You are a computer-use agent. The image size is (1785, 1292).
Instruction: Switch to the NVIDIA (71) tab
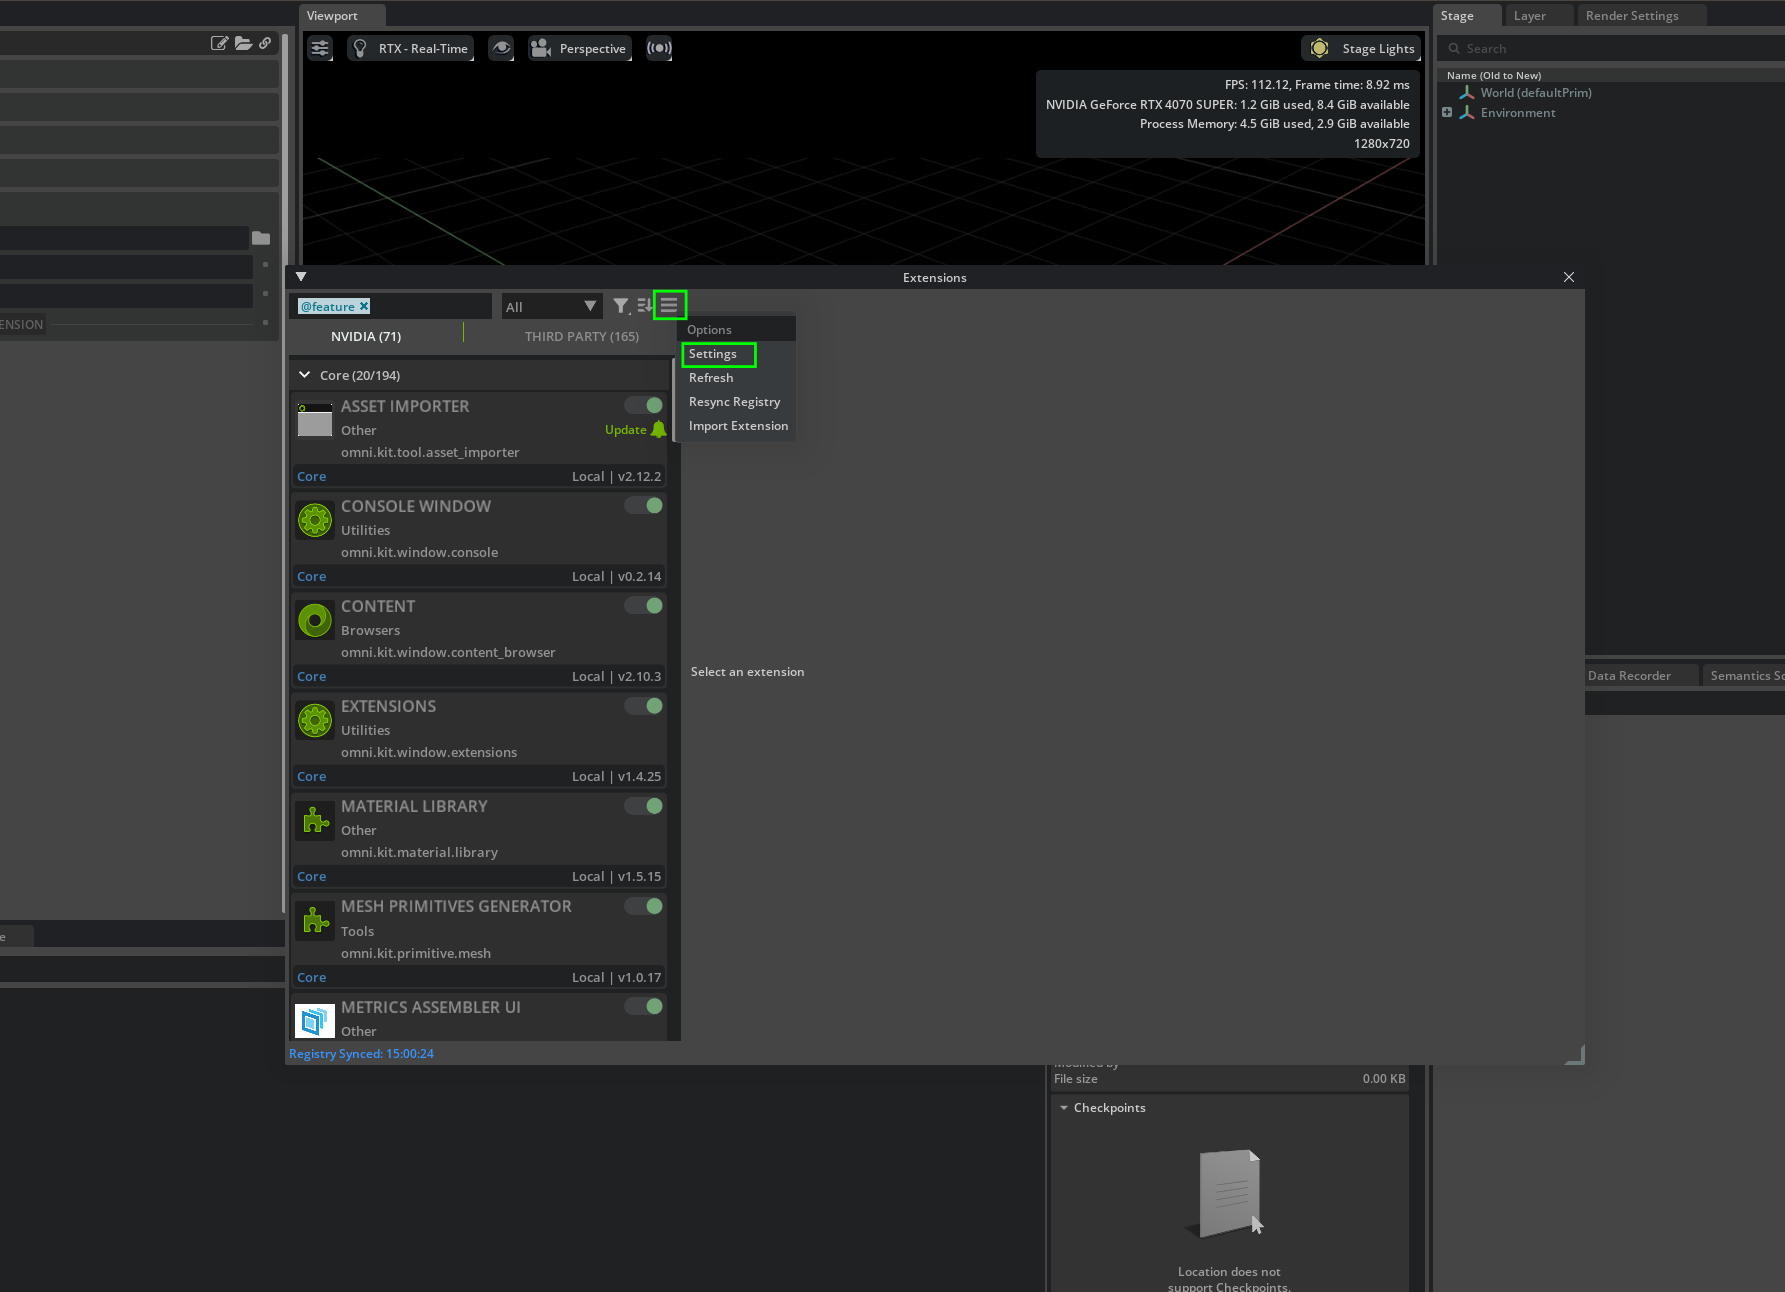[366, 336]
